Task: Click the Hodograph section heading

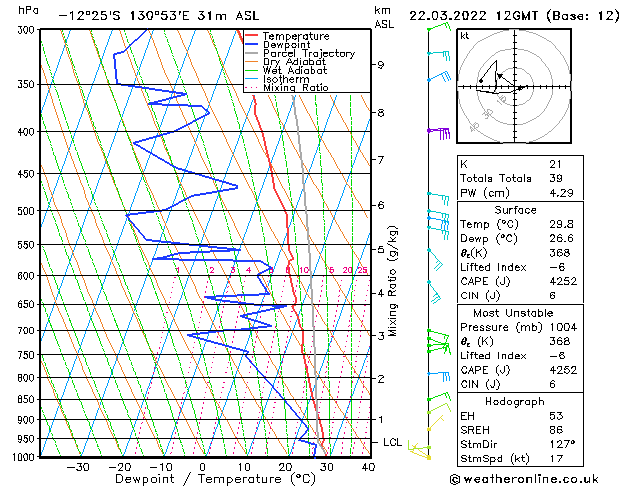Action: [x=515, y=401]
